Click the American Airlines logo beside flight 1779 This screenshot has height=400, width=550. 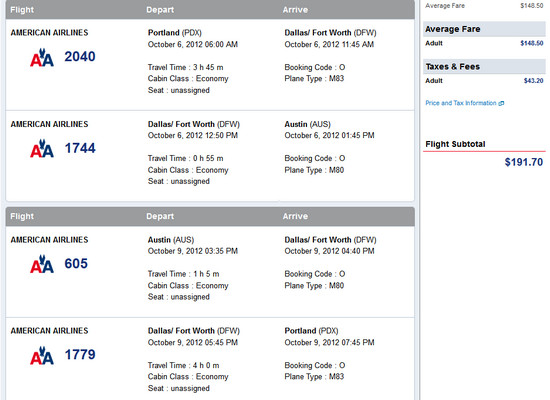point(42,355)
